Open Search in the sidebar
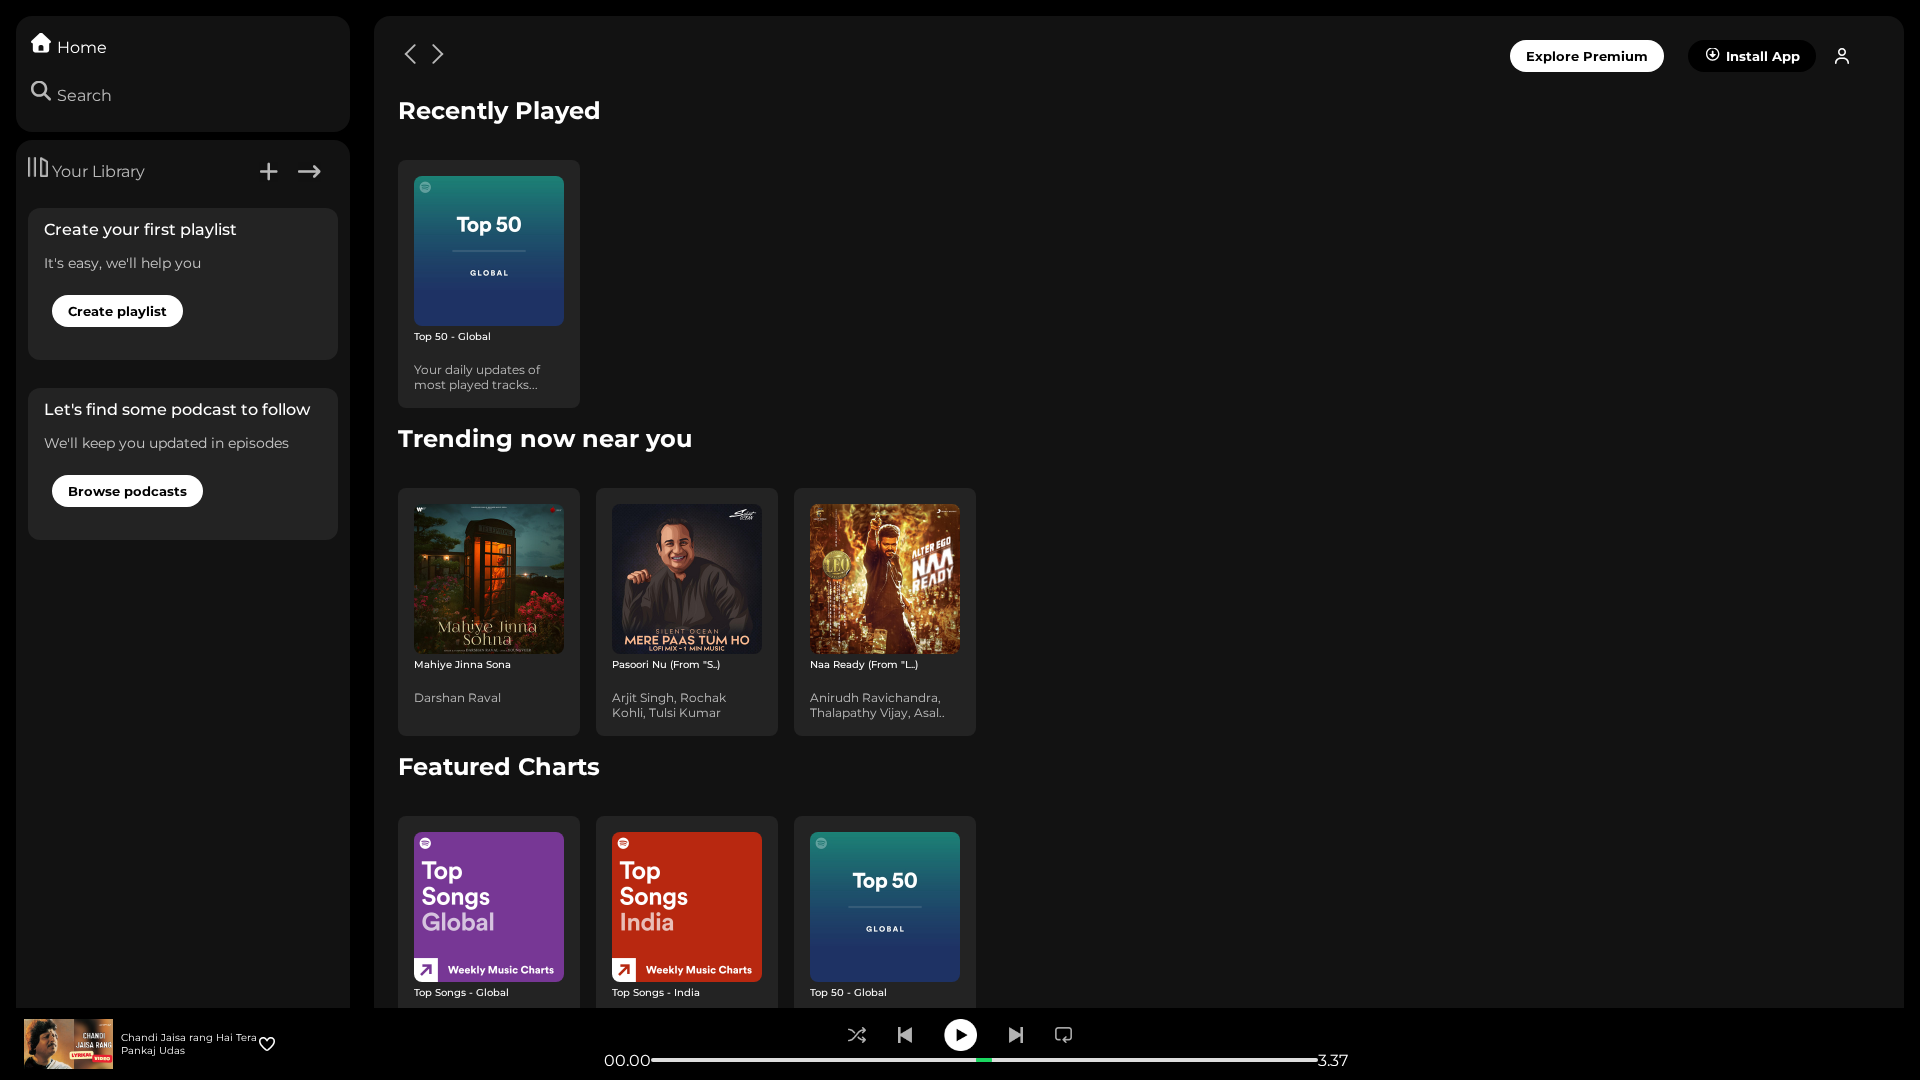The height and width of the screenshot is (1080, 1920). click(70, 94)
